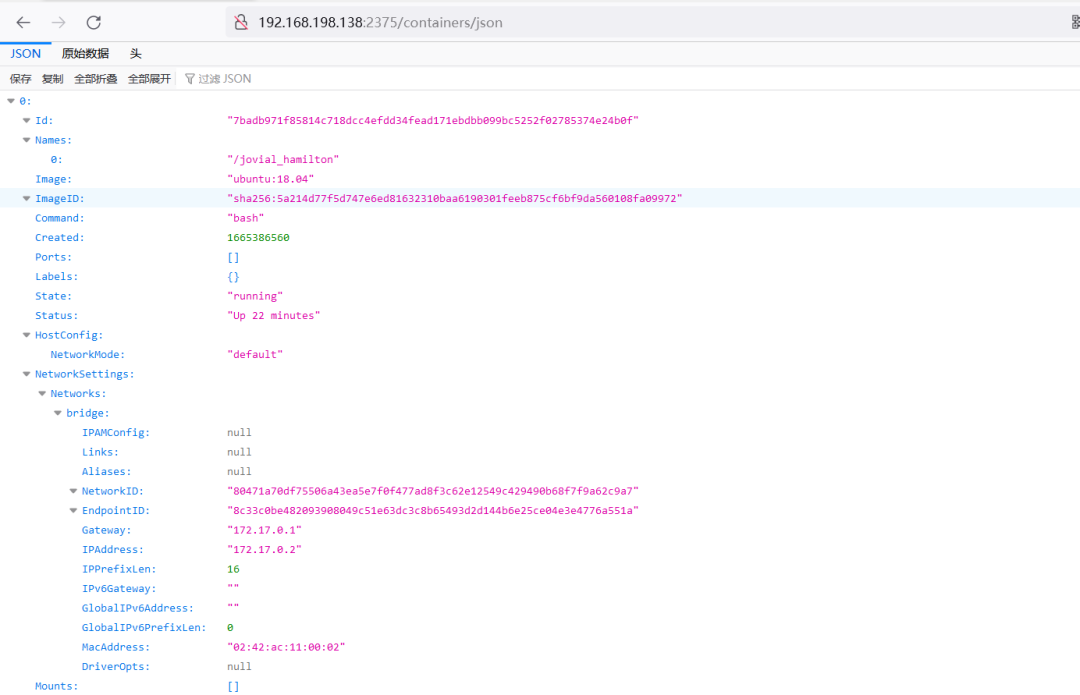1080x695 pixels.
Task: Select the NetworkMode "default" value
Action: (255, 355)
